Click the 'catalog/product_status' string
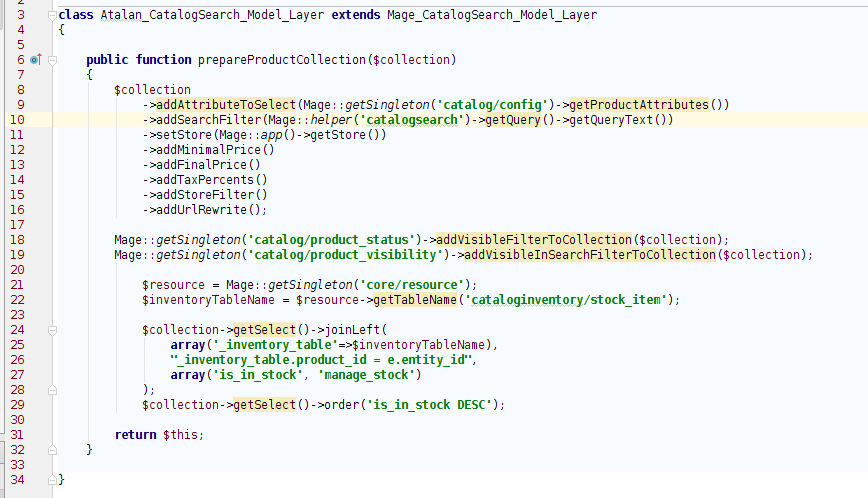This screenshot has height=498, width=868. click(x=331, y=240)
